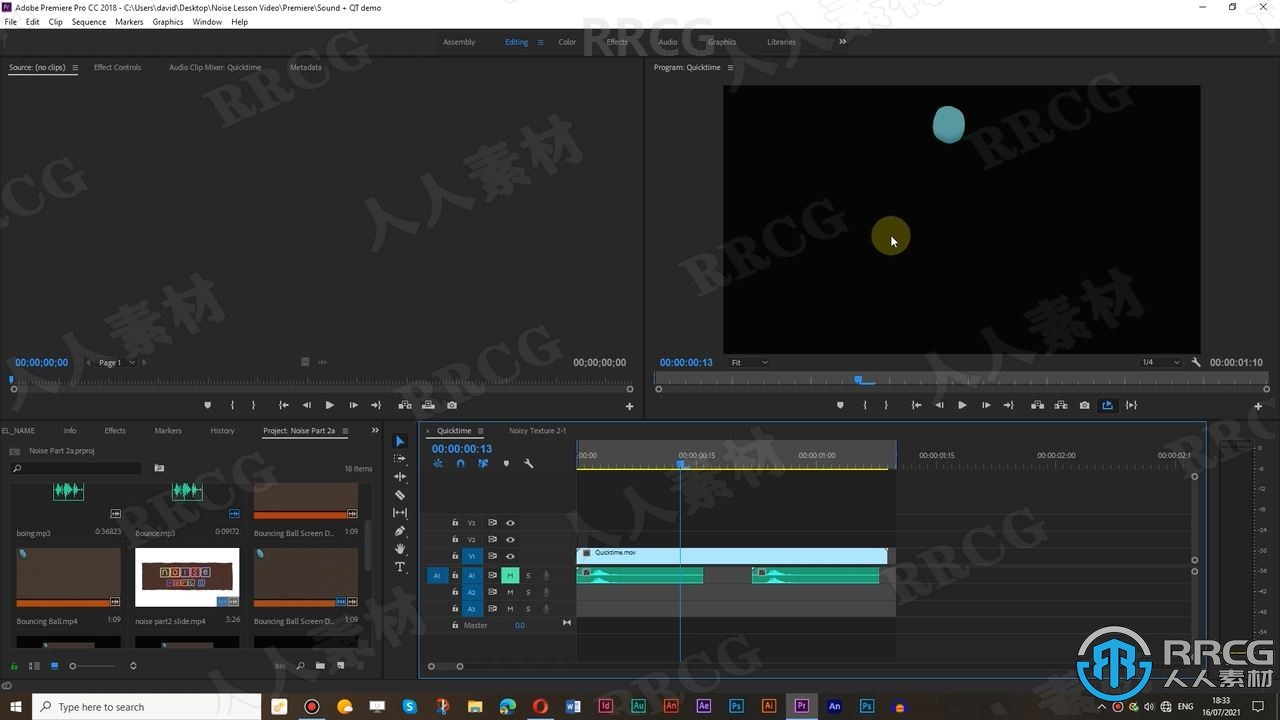Hide video track V3 with eye
Image resolution: width=1280 pixels, height=720 pixels.
pos(510,523)
